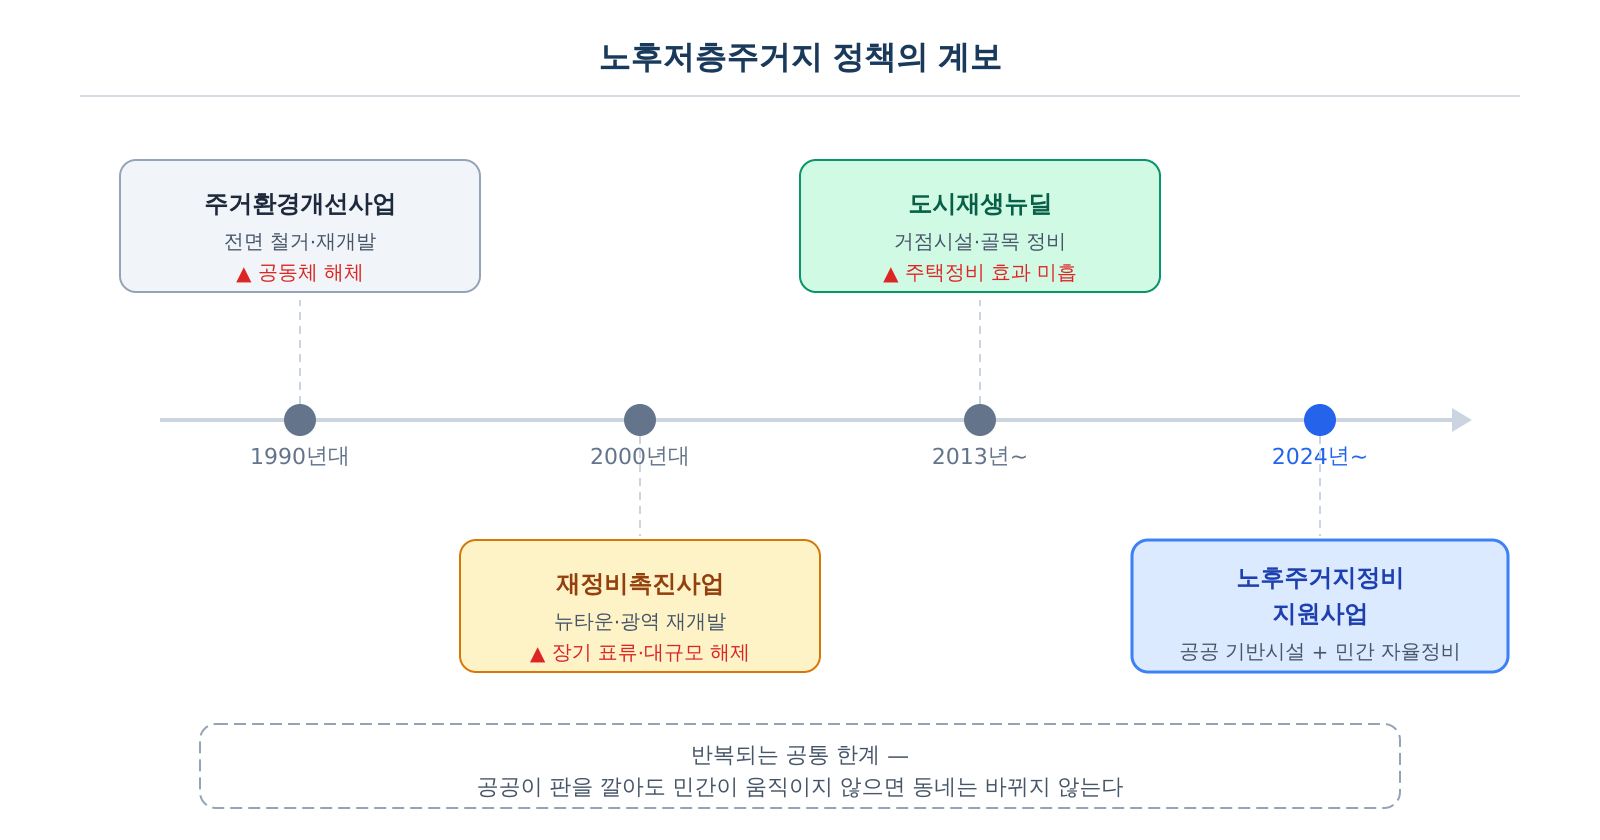Click red warning triangle beside 주택정비 효과 미흡
Screen dimensions: 1600x840
coord(891,274)
